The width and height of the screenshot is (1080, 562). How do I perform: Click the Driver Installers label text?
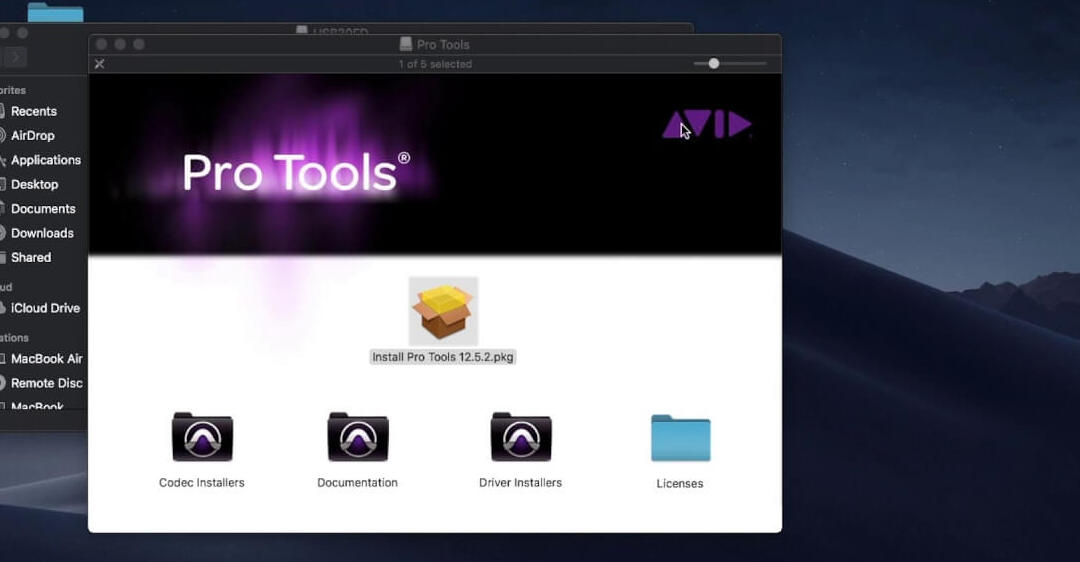pos(521,483)
